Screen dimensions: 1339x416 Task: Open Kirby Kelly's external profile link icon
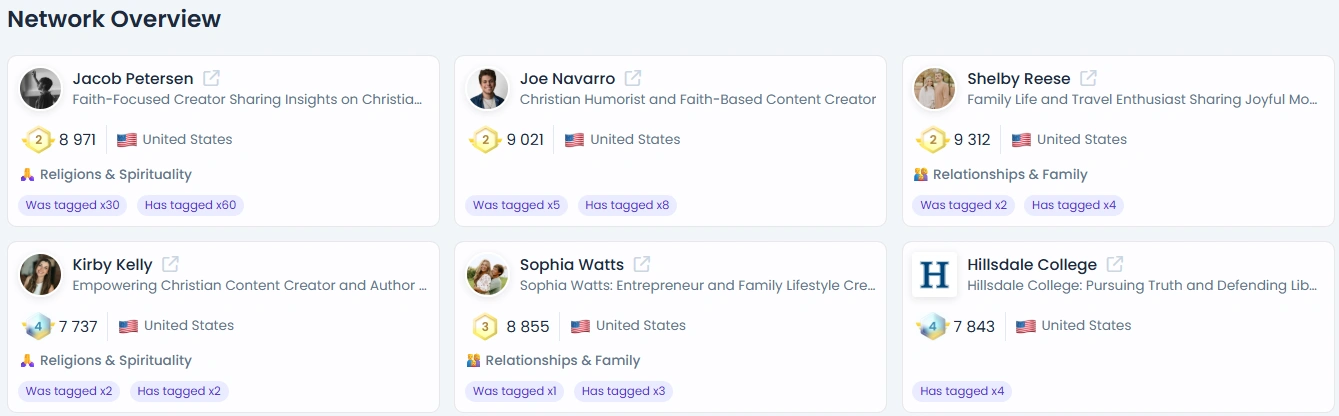coord(171,264)
